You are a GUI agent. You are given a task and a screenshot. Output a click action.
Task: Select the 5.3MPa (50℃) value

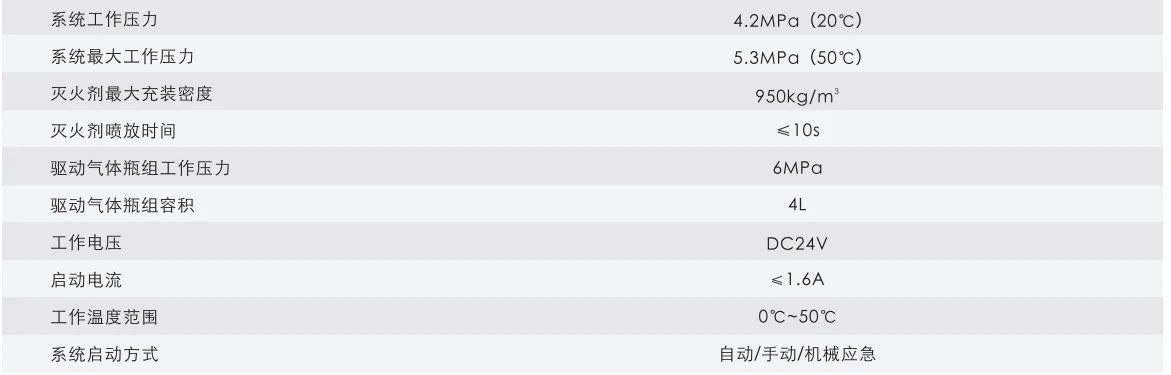pyautogui.click(x=797, y=58)
